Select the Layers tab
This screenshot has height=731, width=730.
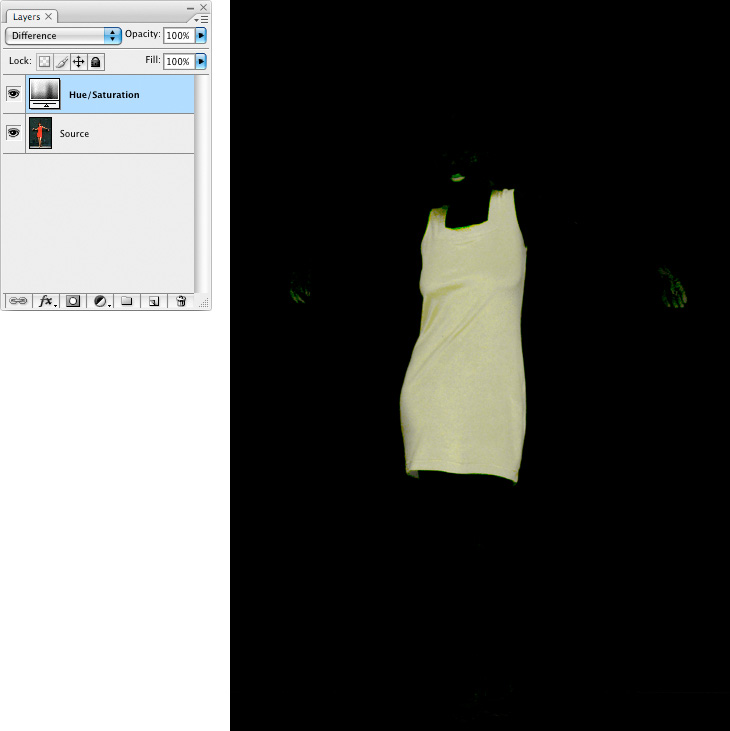[x=26, y=17]
